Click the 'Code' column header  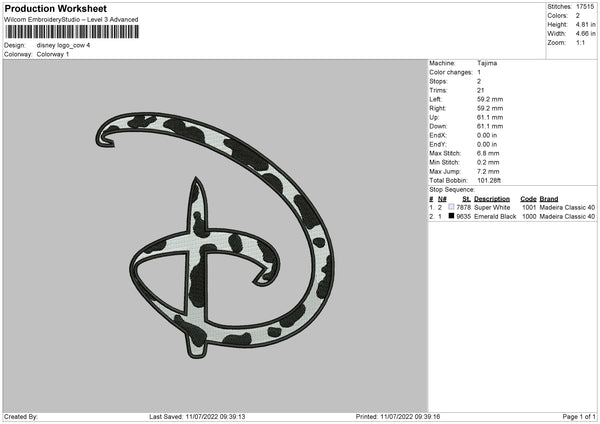point(528,199)
